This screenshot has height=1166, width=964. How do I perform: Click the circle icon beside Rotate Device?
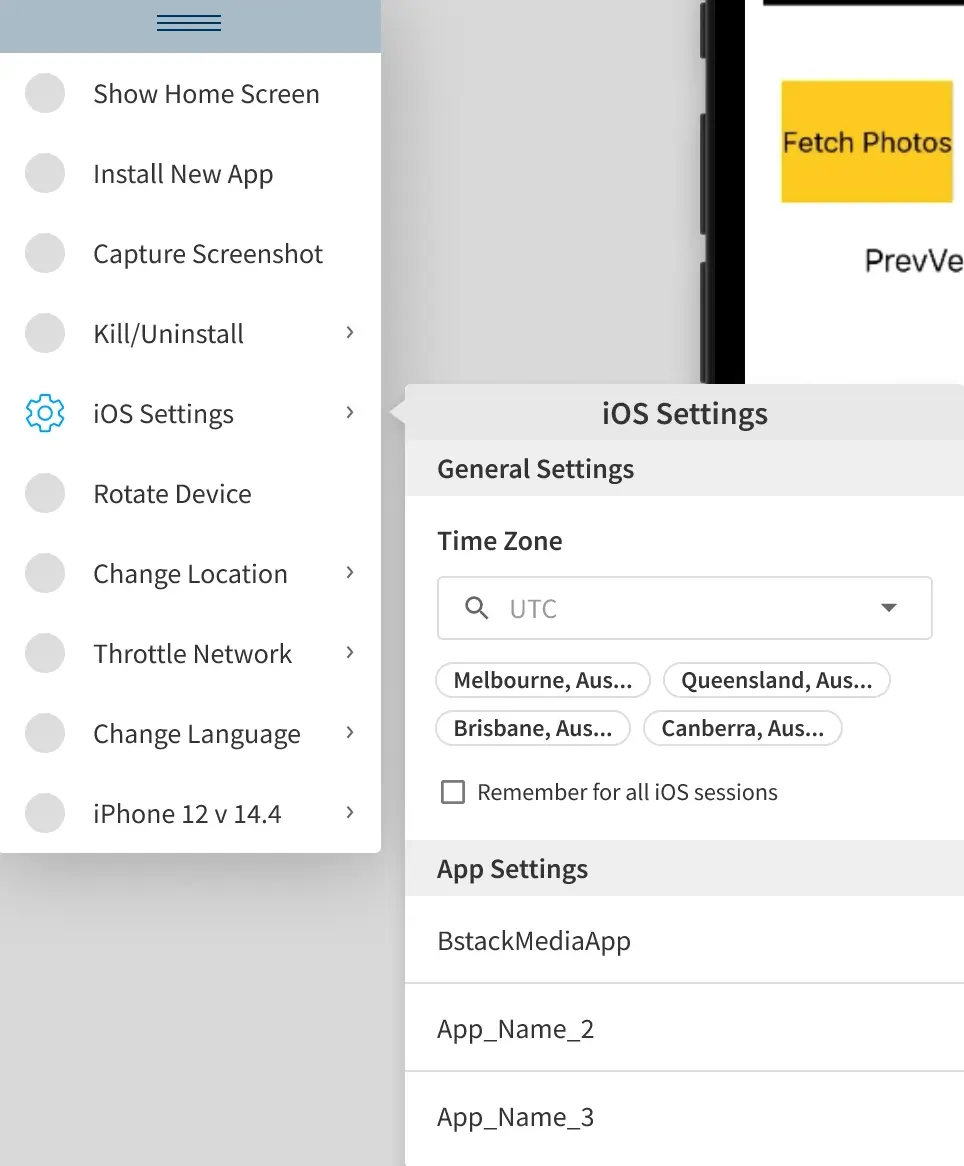[45, 494]
